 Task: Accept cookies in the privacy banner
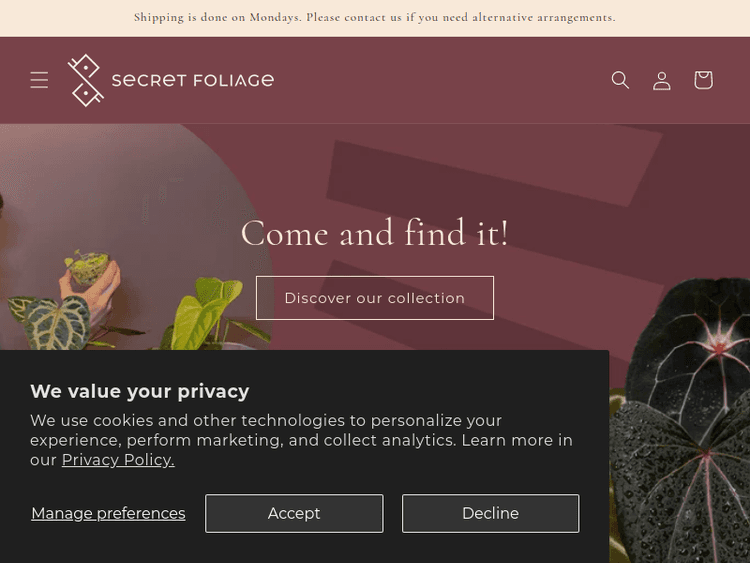pyautogui.click(x=294, y=513)
